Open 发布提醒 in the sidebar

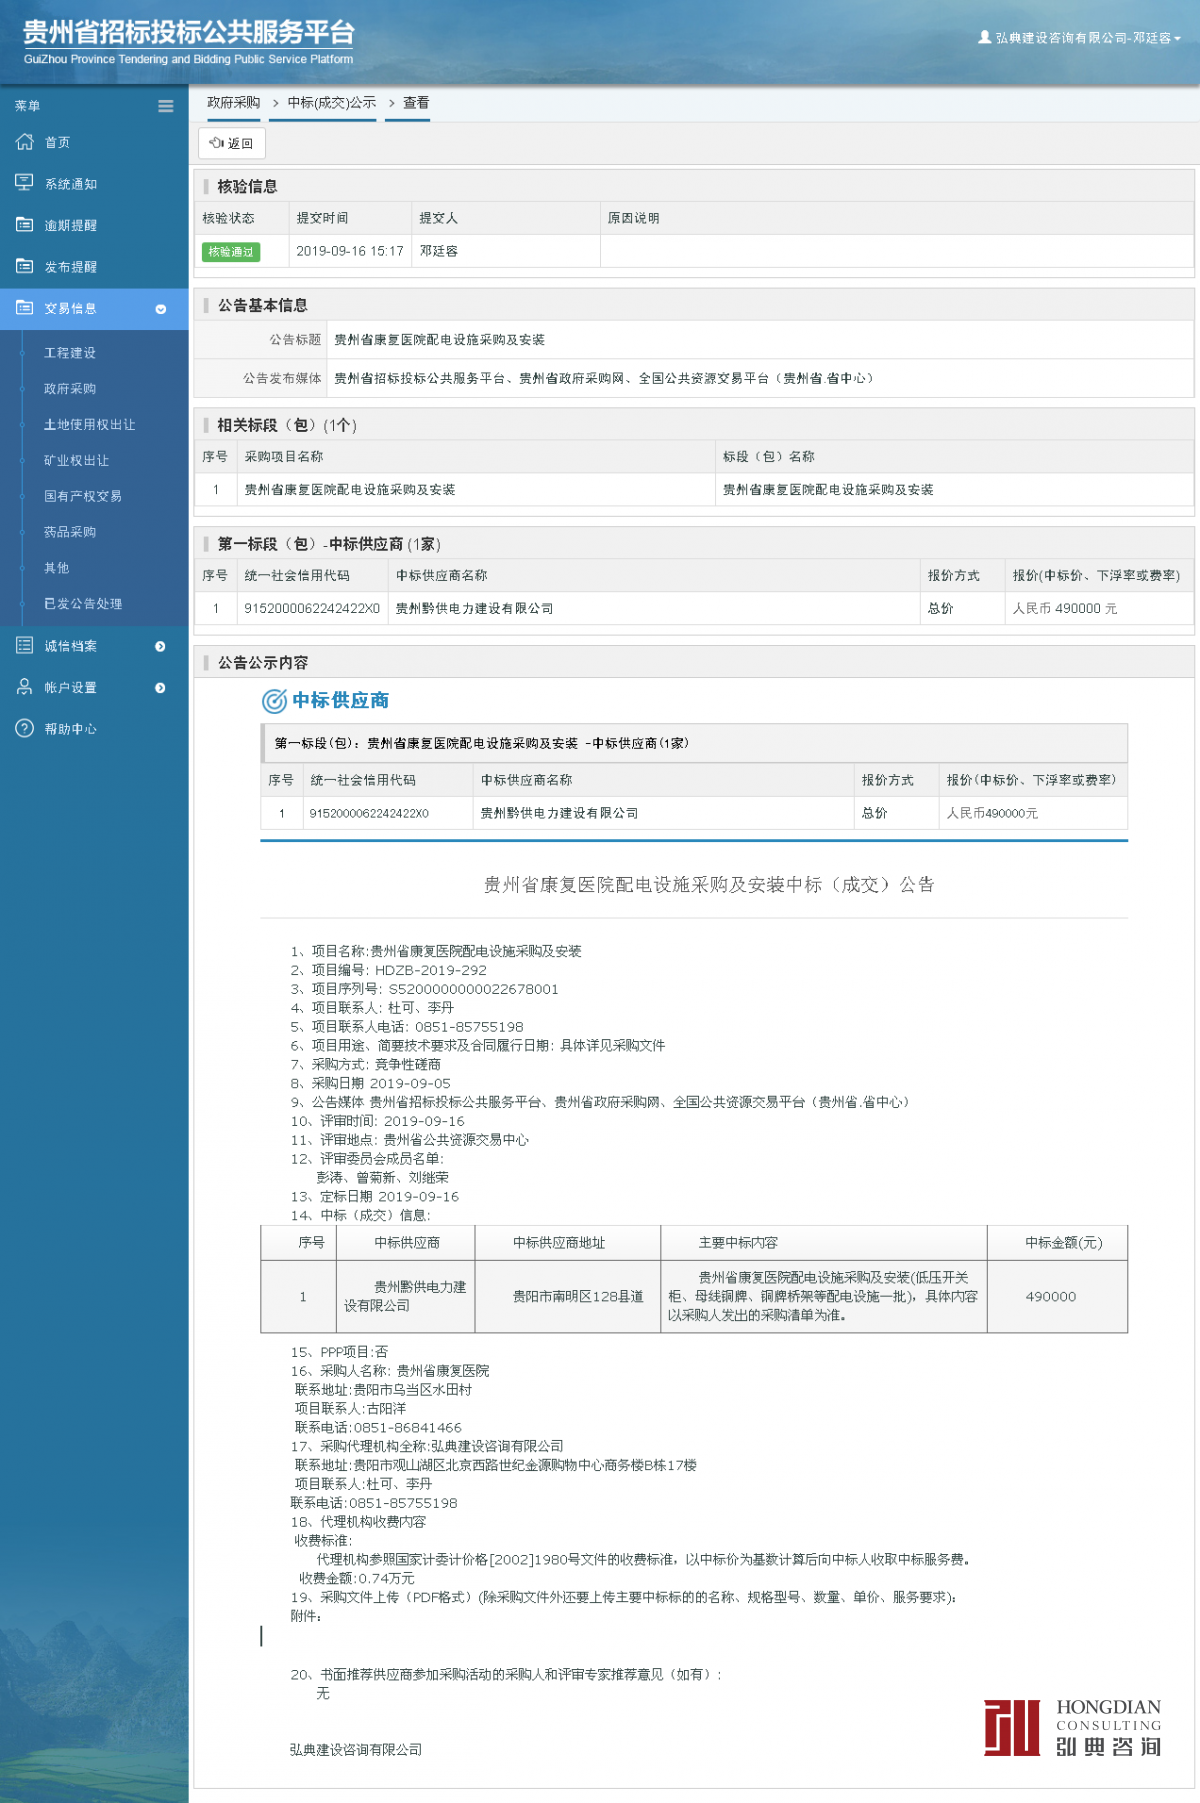point(71,267)
